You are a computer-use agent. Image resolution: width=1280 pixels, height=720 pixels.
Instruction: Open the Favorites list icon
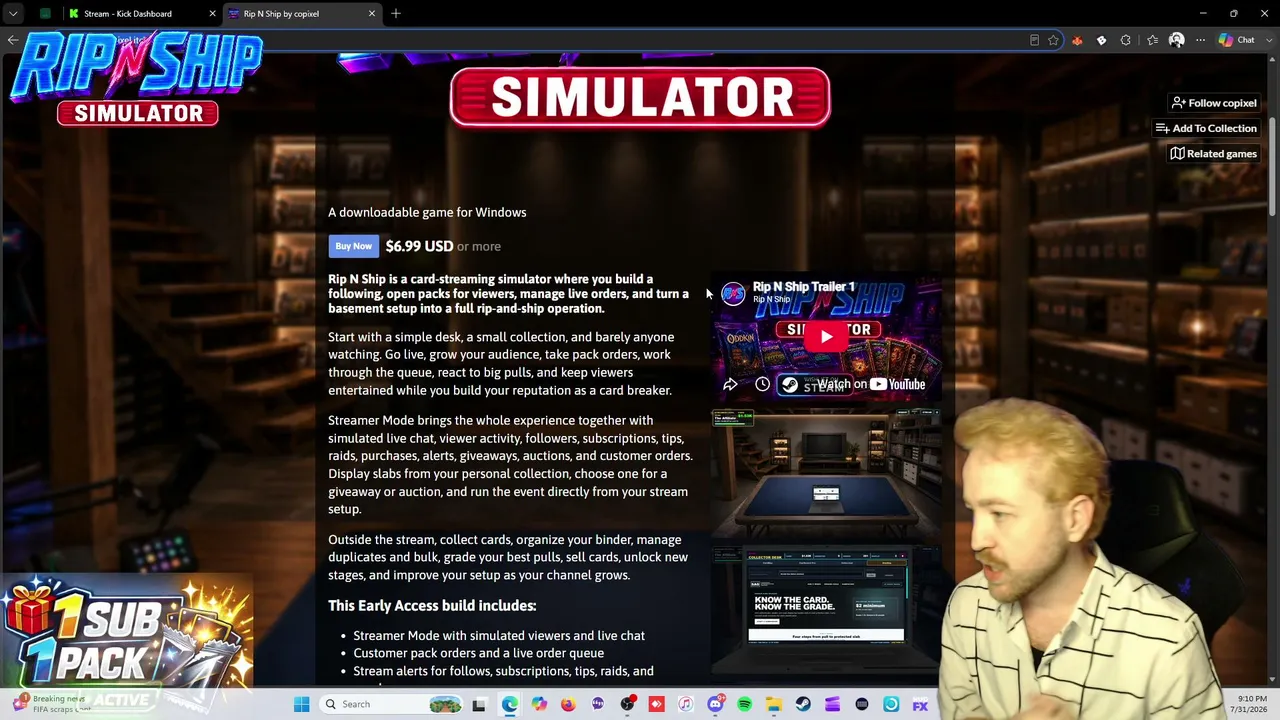[x=1152, y=40]
